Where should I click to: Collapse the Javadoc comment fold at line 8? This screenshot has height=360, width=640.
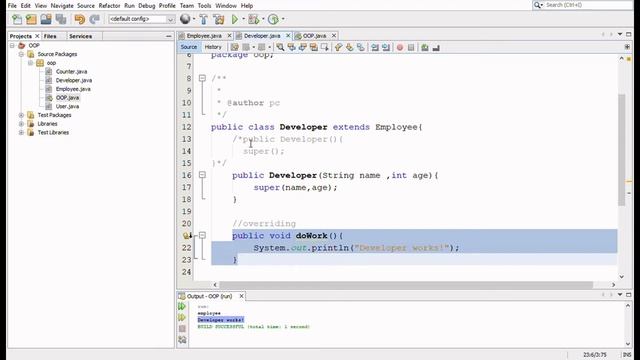202,78
